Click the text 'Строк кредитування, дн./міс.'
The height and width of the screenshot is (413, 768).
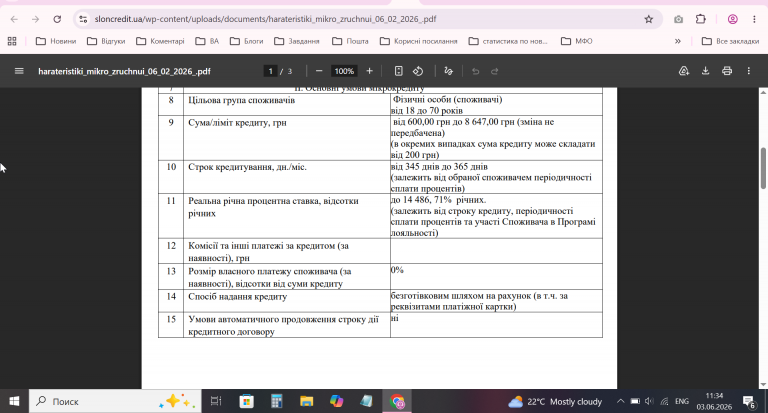coord(247,167)
